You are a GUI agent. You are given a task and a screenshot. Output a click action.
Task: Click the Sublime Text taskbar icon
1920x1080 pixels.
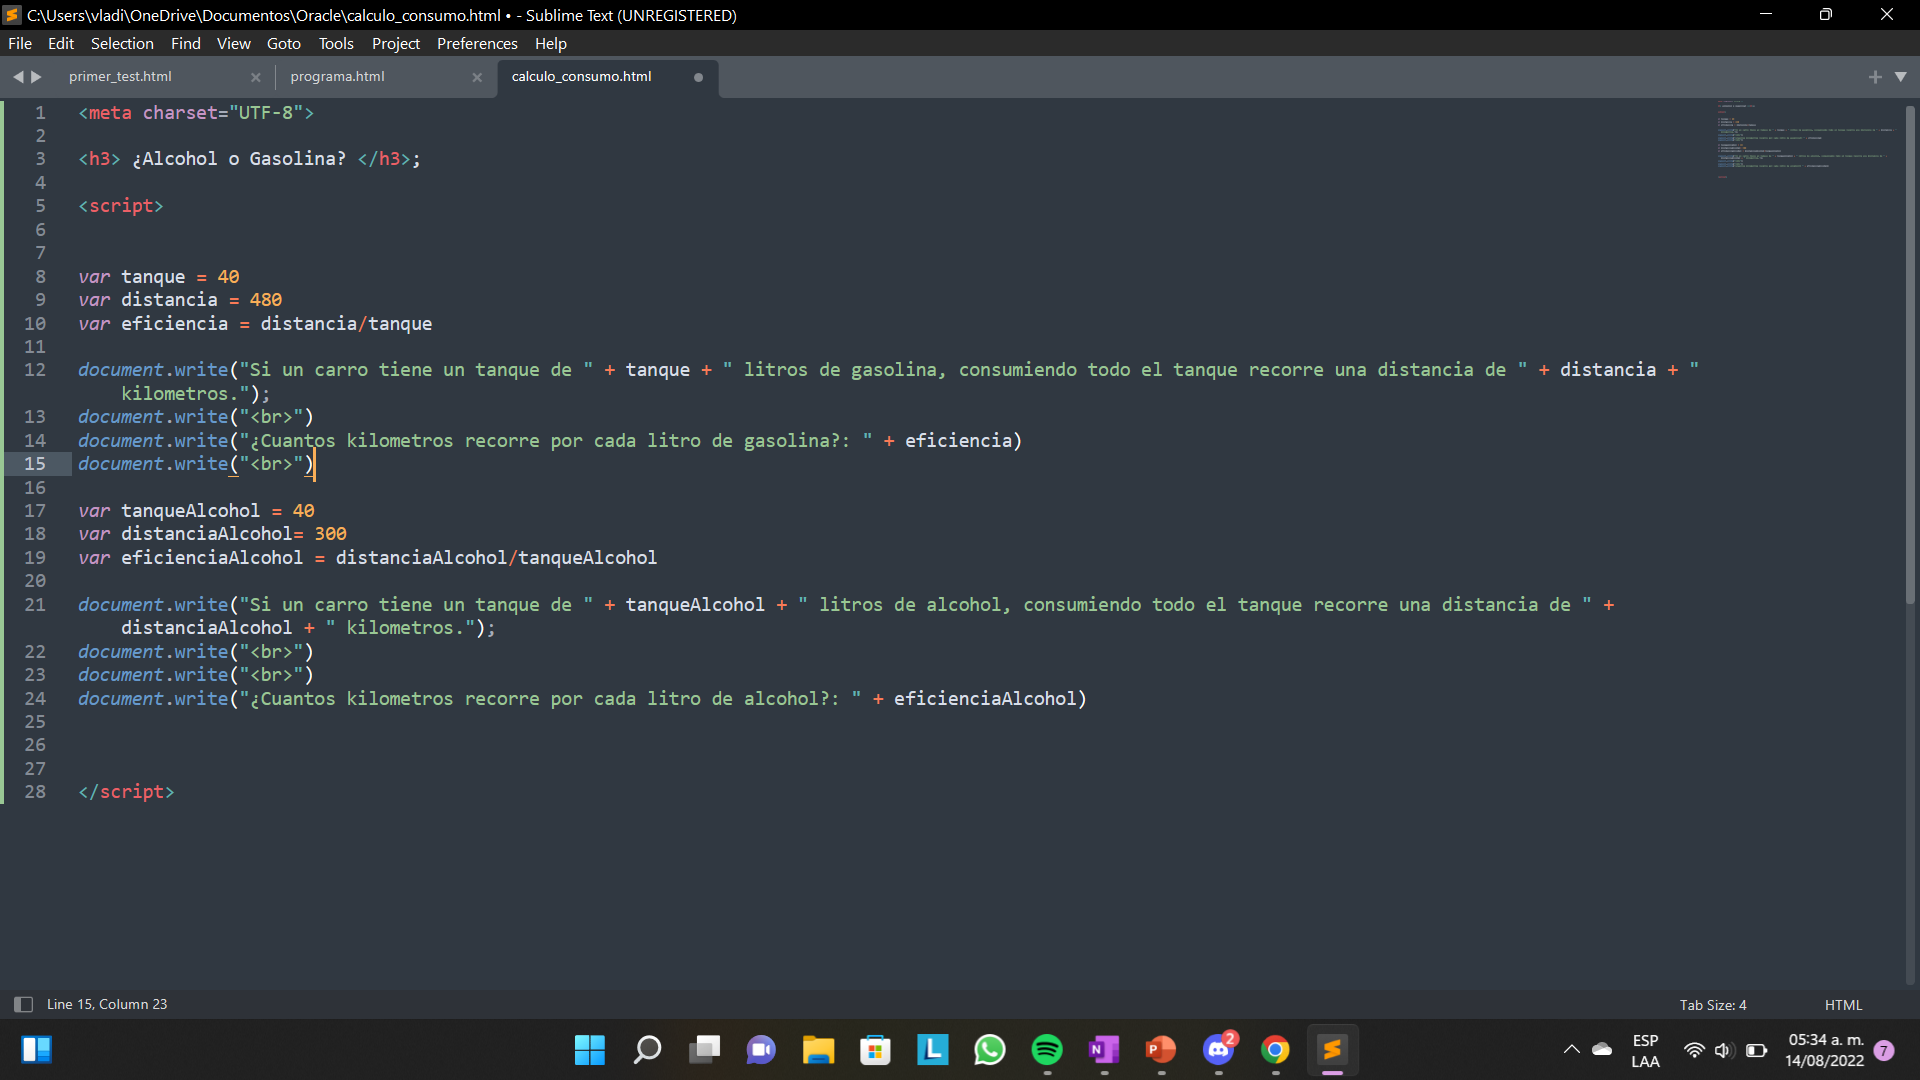[x=1332, y=1050]
